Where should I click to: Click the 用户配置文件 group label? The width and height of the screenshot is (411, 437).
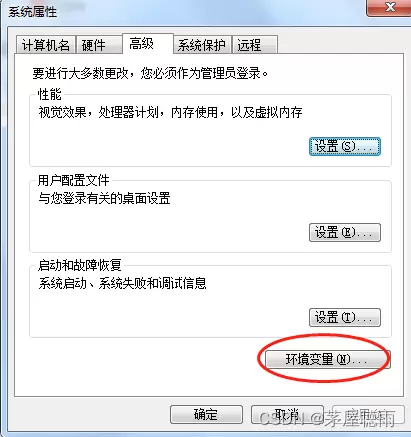pos(74,180)
